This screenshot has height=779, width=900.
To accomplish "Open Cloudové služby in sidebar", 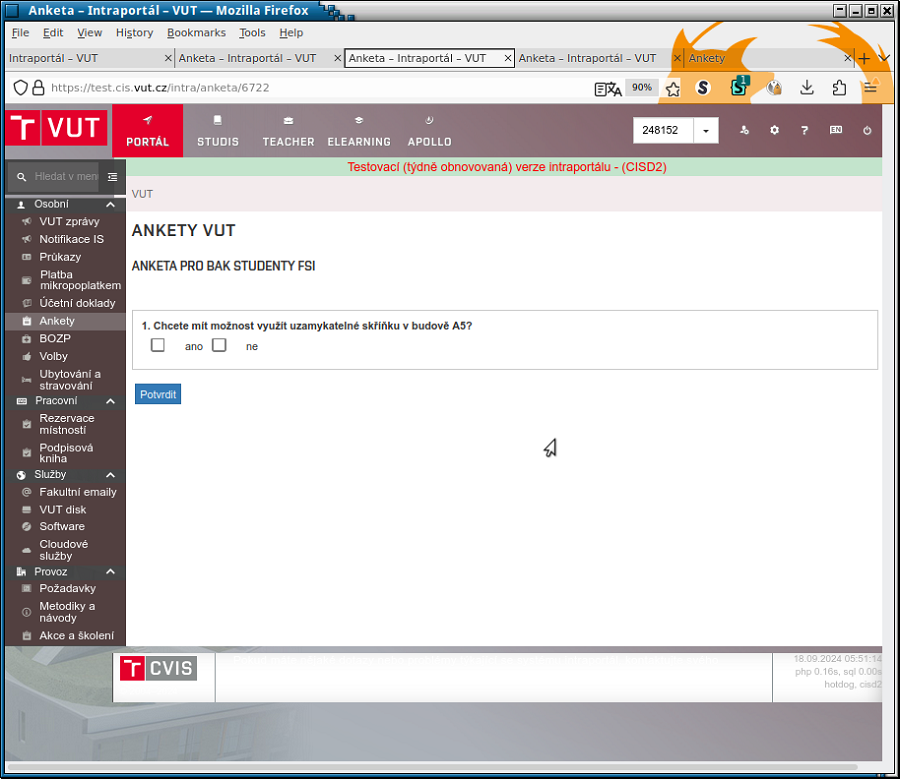I will pos(63,550).
